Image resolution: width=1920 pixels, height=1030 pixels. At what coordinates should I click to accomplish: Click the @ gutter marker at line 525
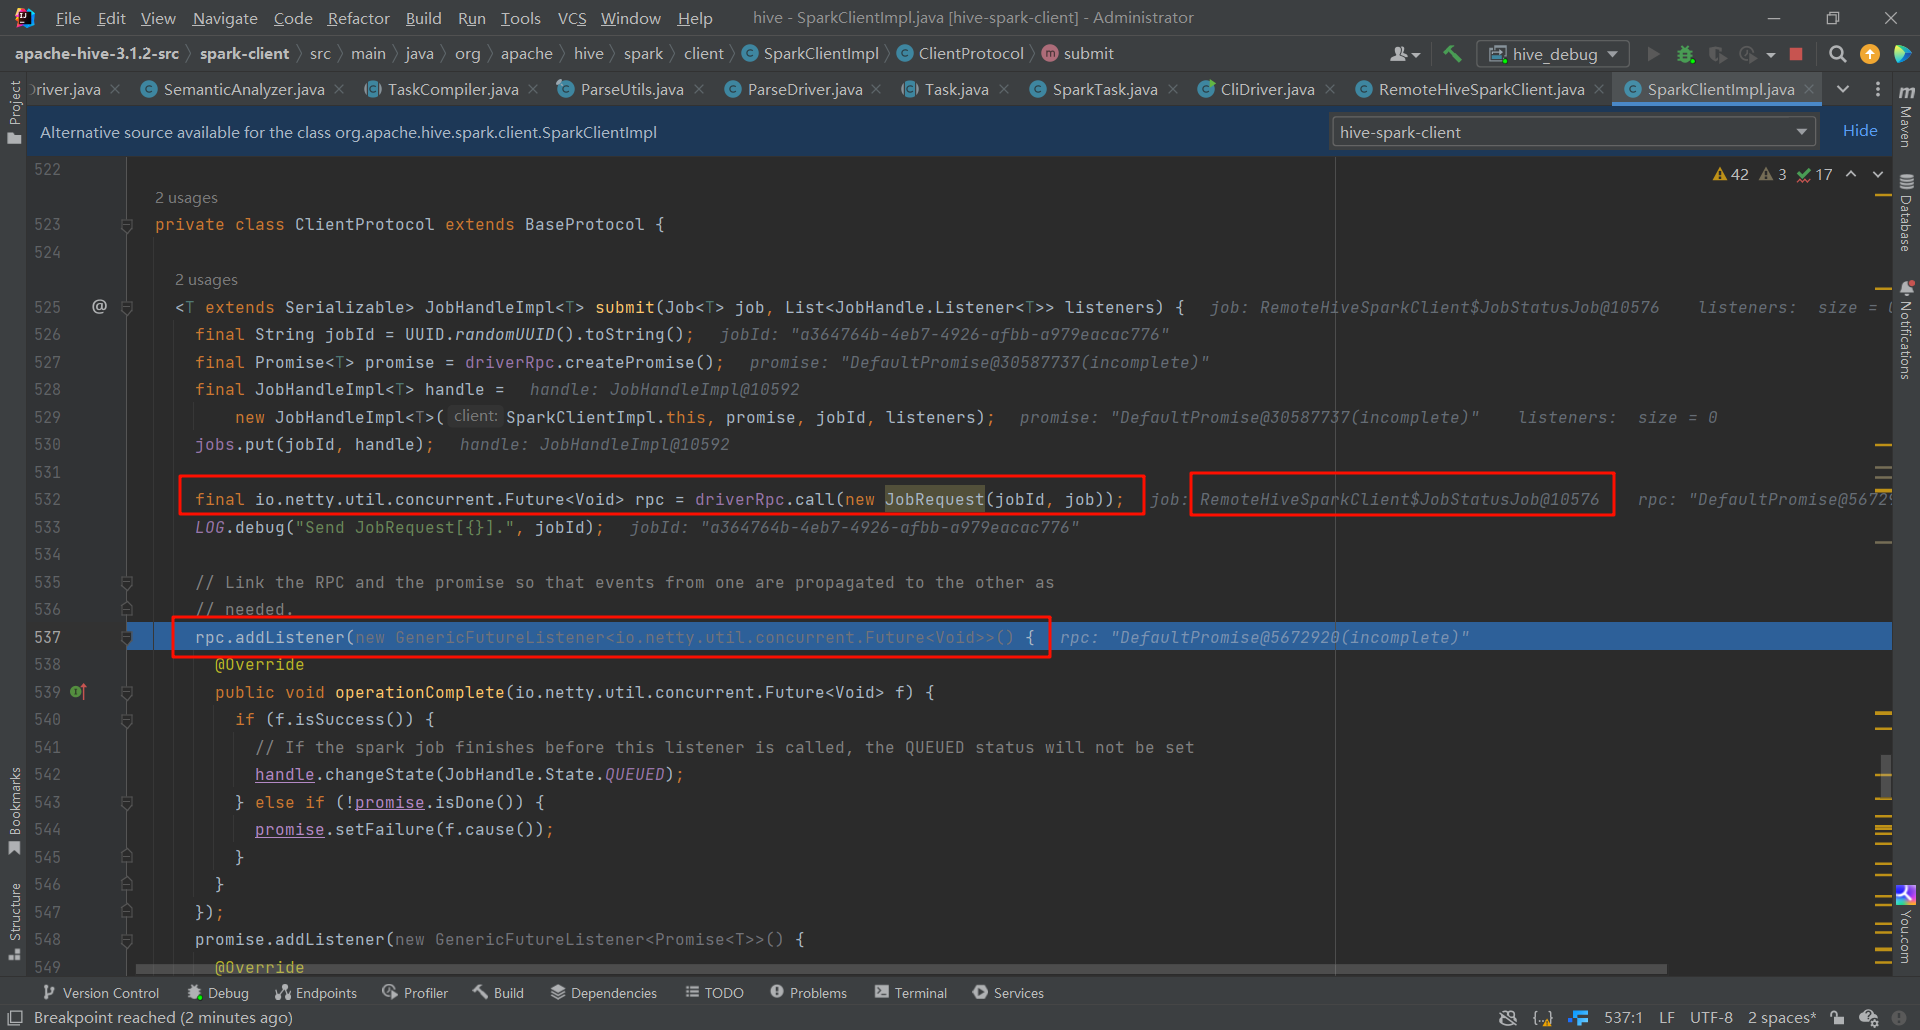[x=99, y=306]
